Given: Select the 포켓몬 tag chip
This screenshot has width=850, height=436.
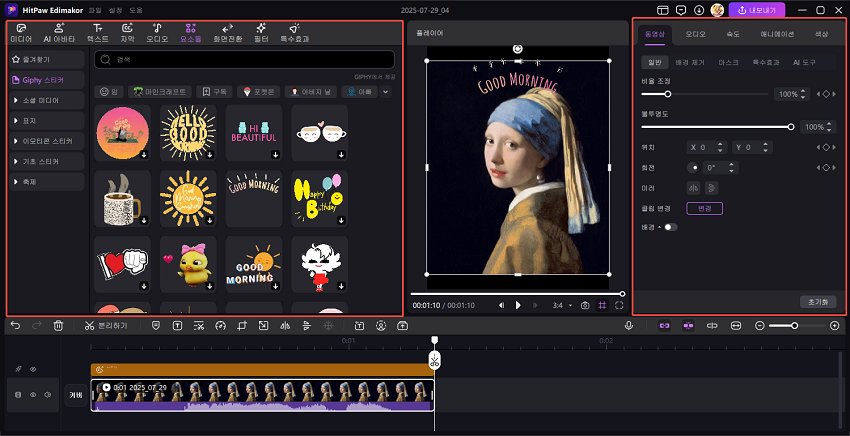Looking at the screenshot, I should [259, 92].
